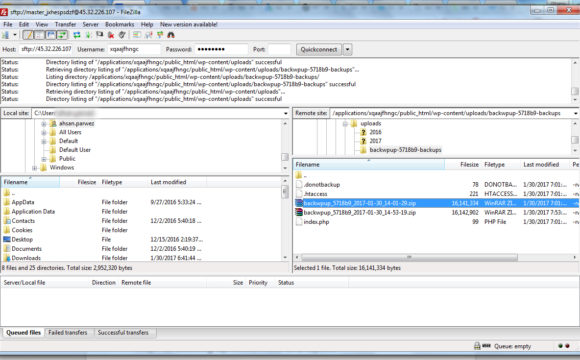The width and height of the screenshot is (580, 360).
Task: Open the Help menu
Action: tap(147, 24)
